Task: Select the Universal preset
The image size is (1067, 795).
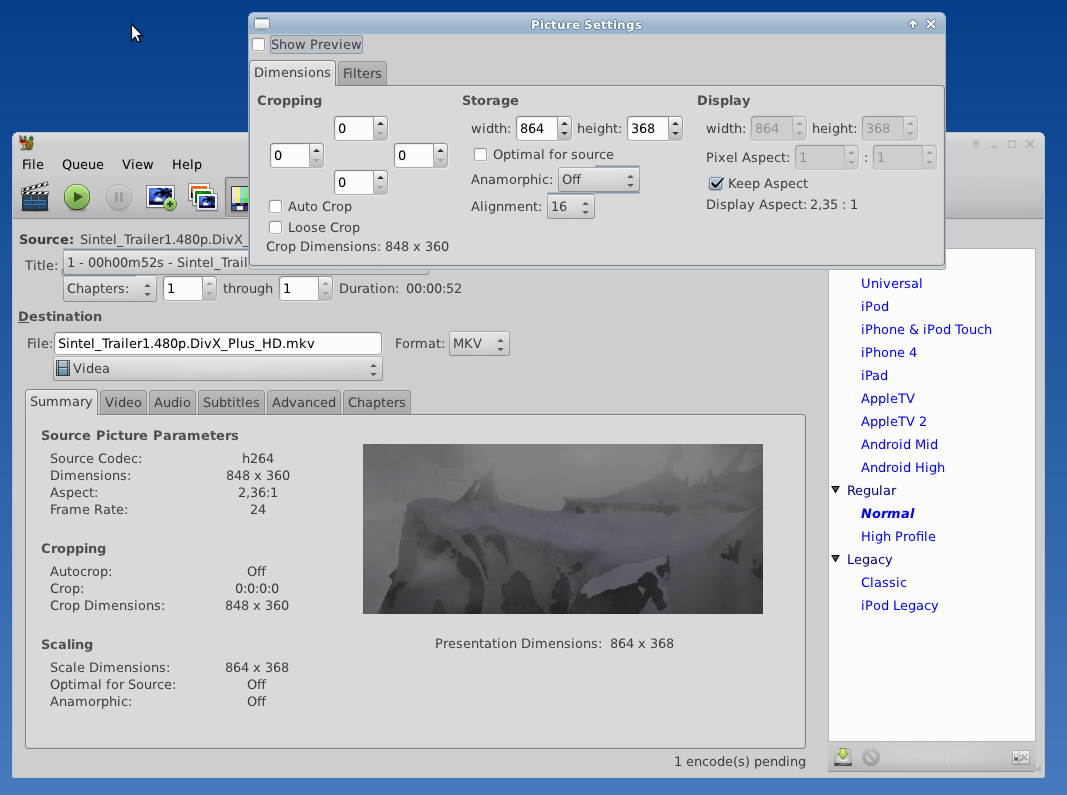Action: click(891, 283)
